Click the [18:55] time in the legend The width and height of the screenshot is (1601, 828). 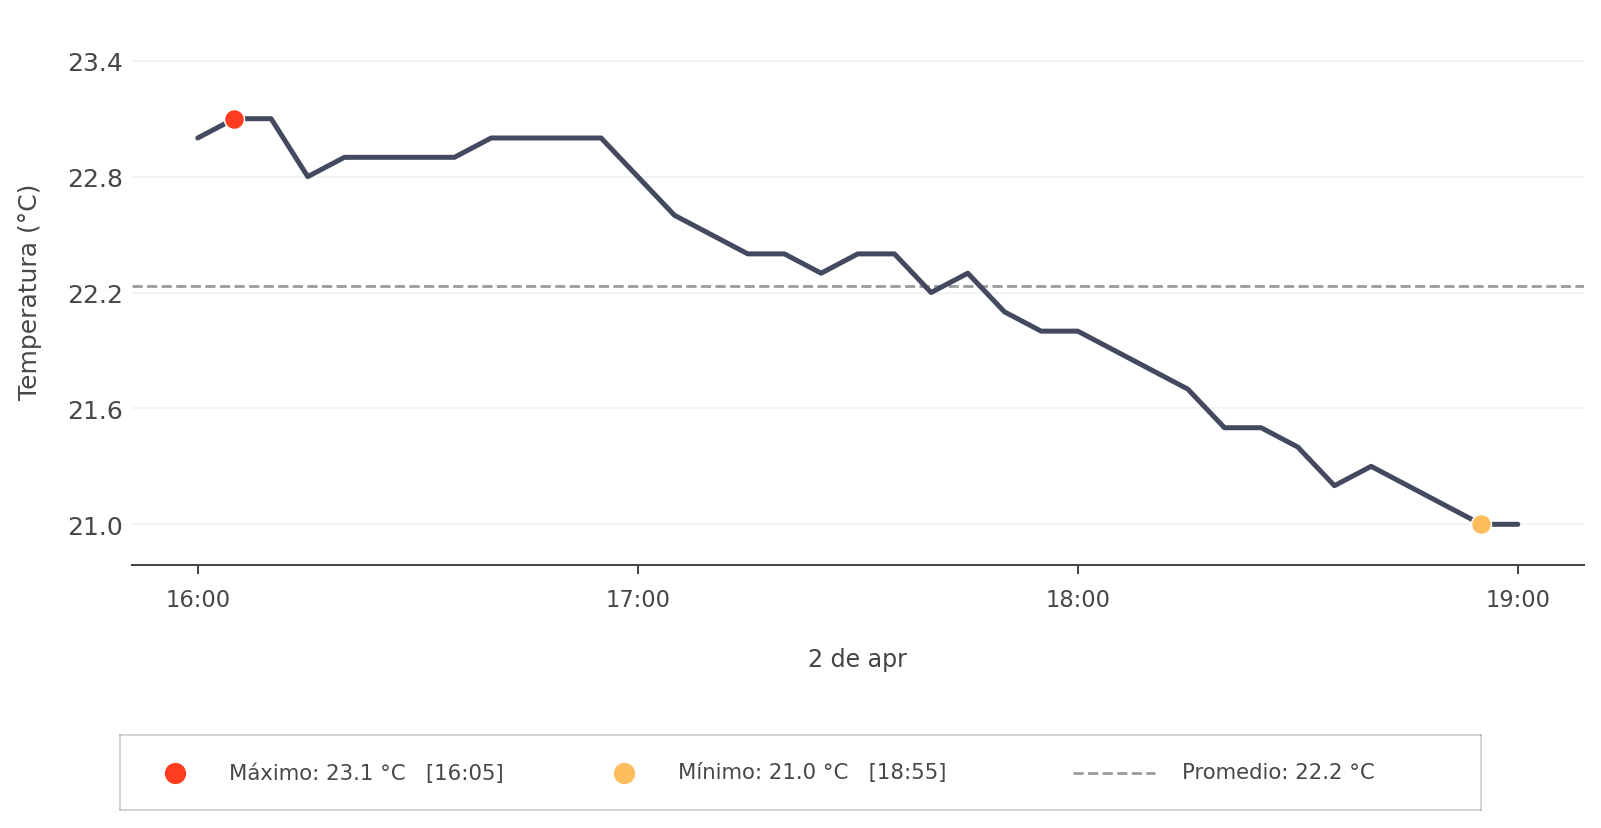(x=907, y=772)
